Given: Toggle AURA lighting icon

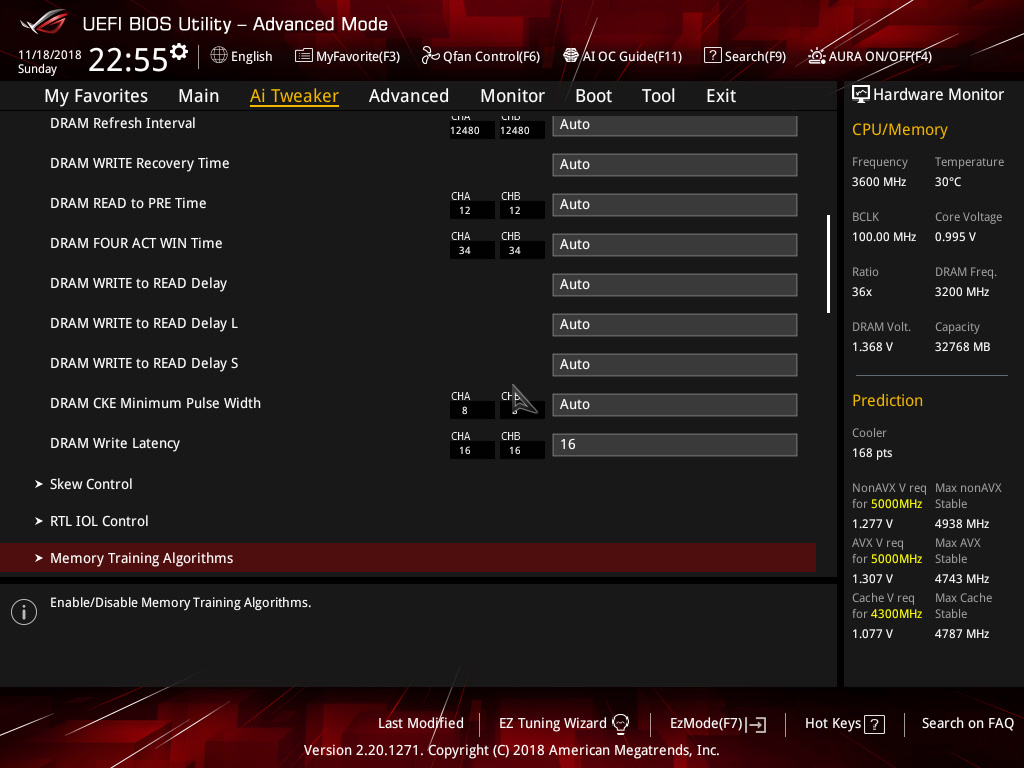Looking at the screenshot, I should click(816, 56).
